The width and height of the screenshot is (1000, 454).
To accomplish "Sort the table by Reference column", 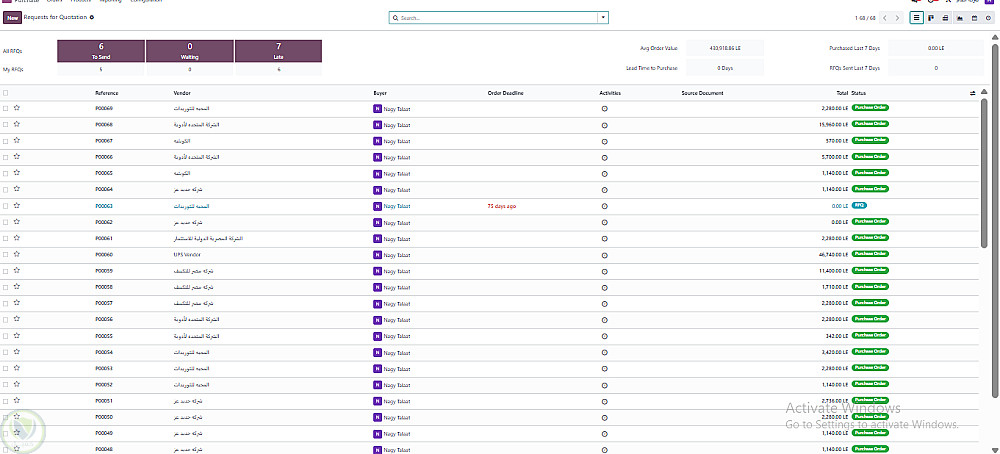I will (x=107, y=93).
